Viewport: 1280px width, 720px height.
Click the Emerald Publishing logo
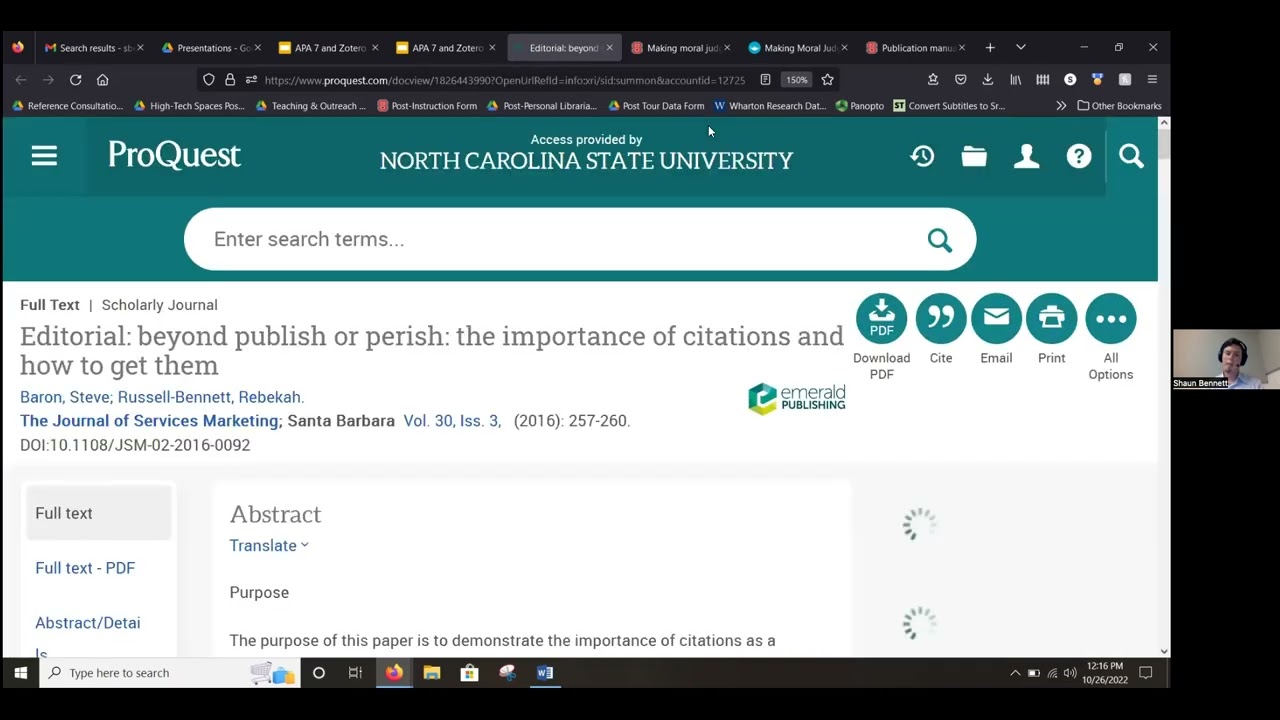(796, 398)
